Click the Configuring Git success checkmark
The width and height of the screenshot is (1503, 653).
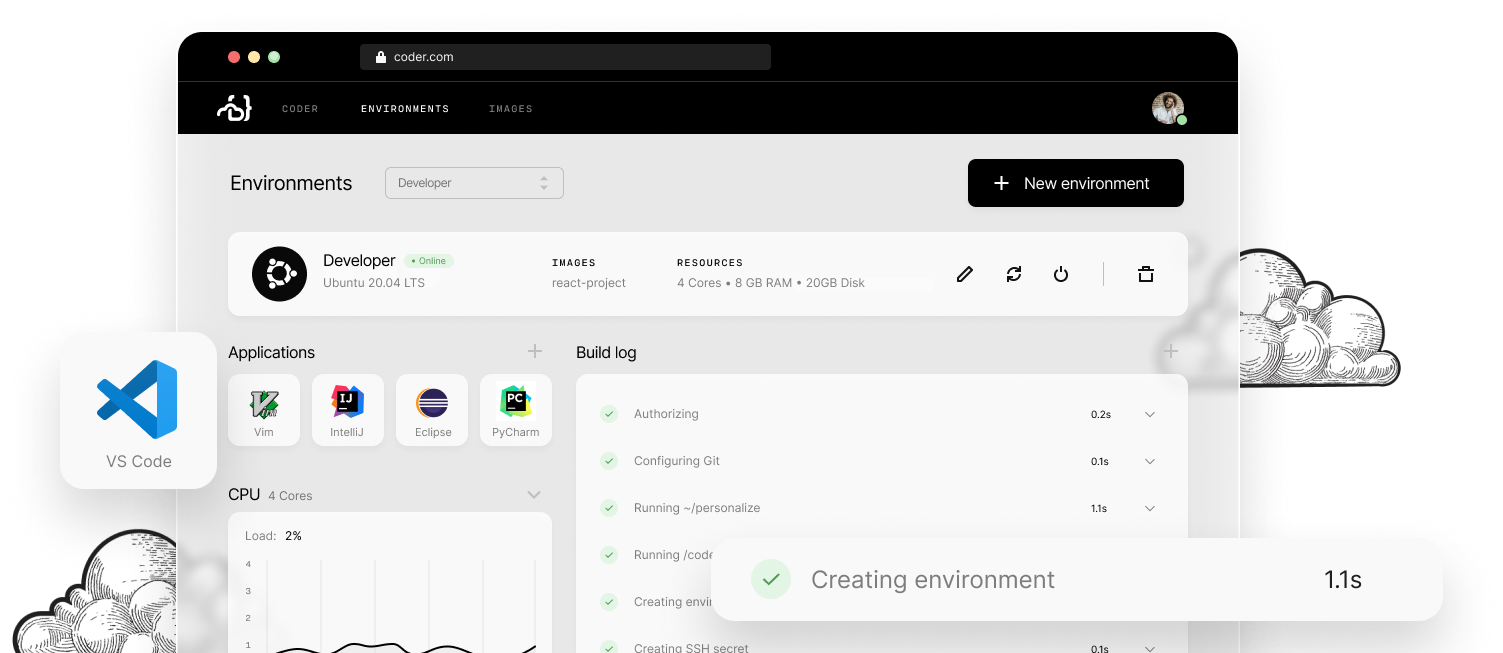(x=609, y=461)
